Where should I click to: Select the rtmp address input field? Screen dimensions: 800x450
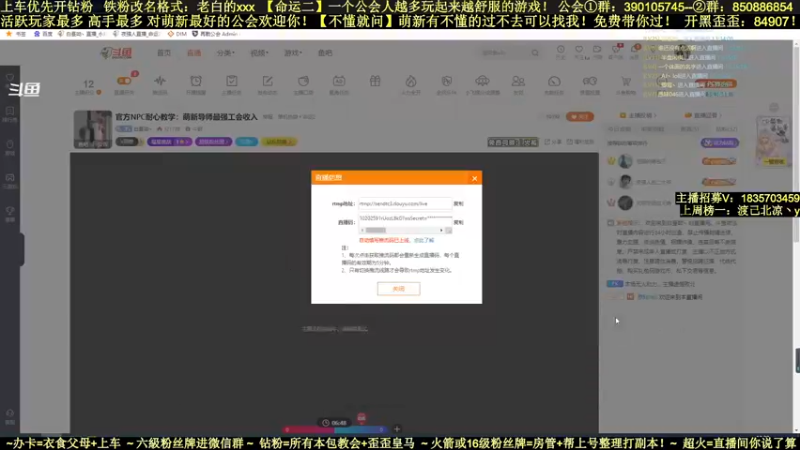[x=405, y=204]
